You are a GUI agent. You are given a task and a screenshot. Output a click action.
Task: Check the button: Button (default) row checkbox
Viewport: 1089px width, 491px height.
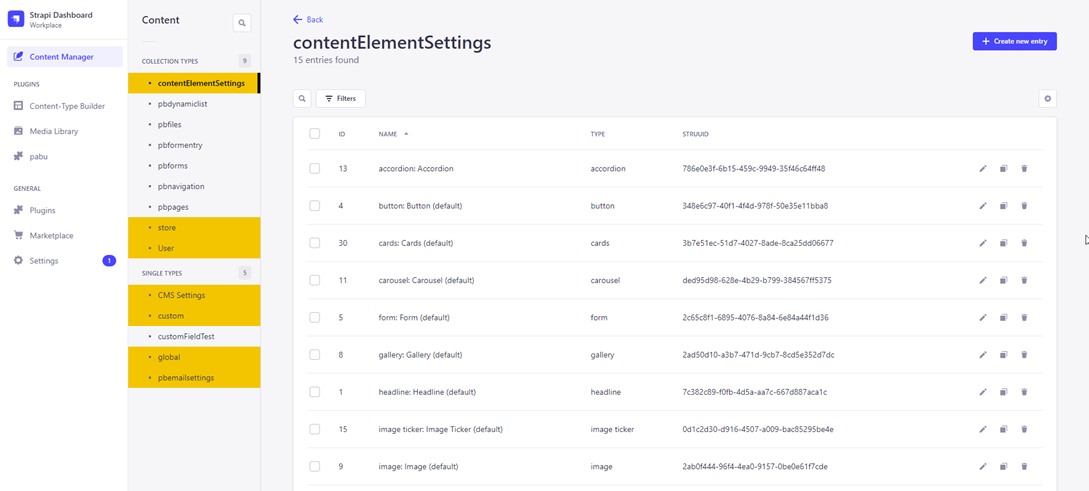point(315,206)
